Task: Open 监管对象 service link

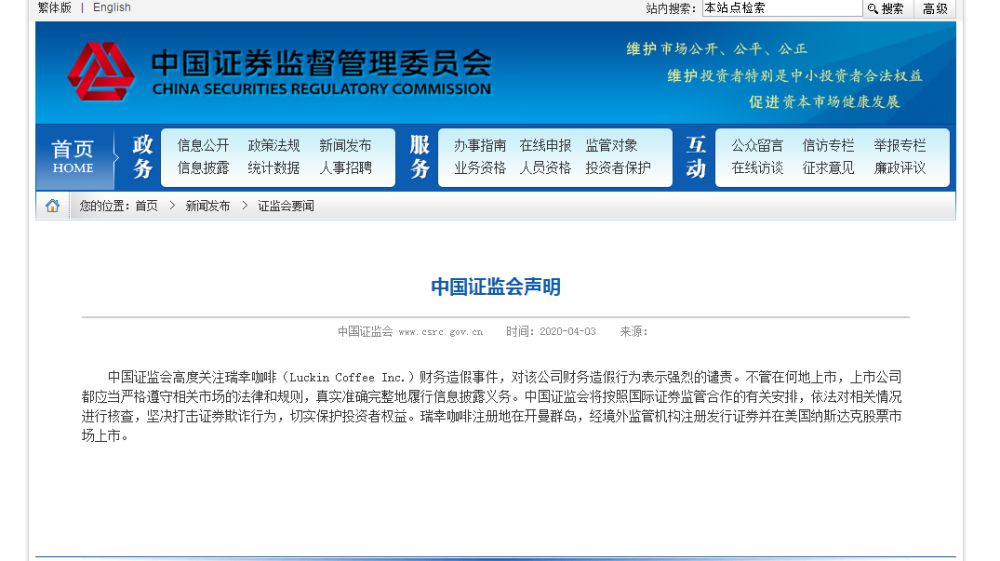Action: click(x=612, y=145)
